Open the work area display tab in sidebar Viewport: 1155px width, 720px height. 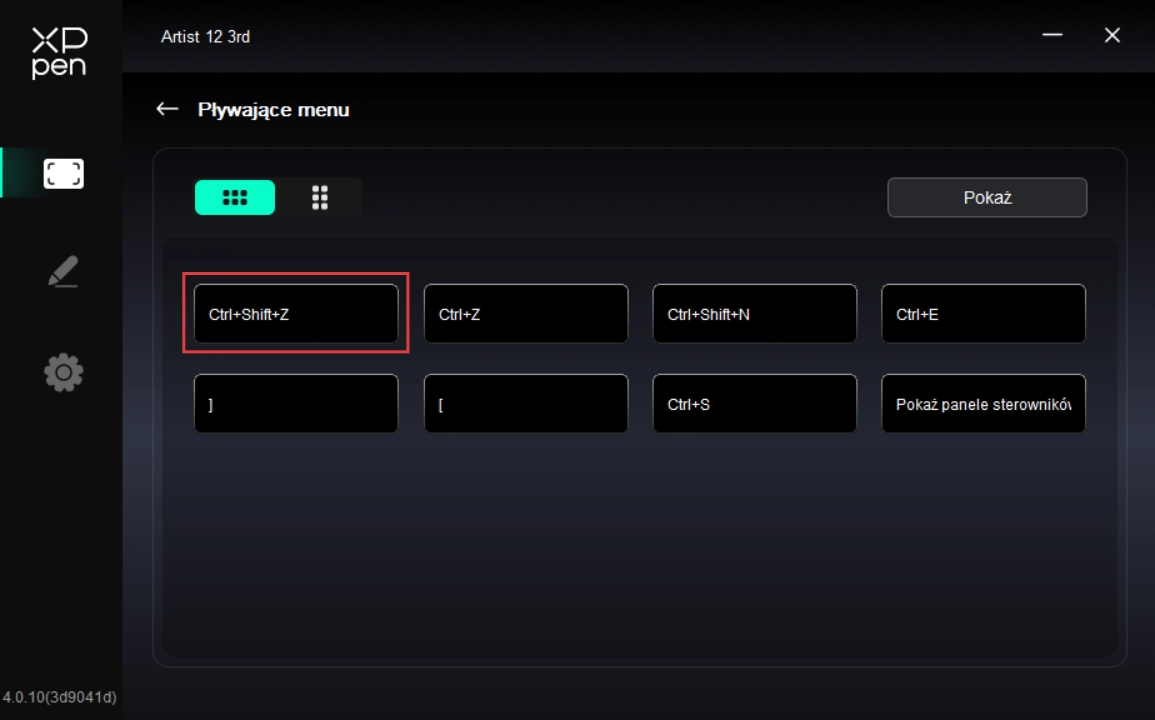[x=63, y=174]
